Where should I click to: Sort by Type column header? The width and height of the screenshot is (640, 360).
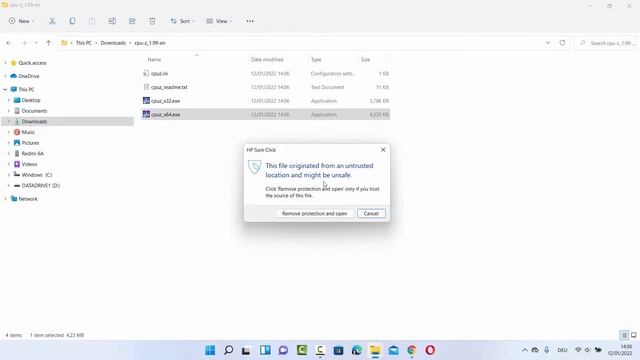point(316,60)
